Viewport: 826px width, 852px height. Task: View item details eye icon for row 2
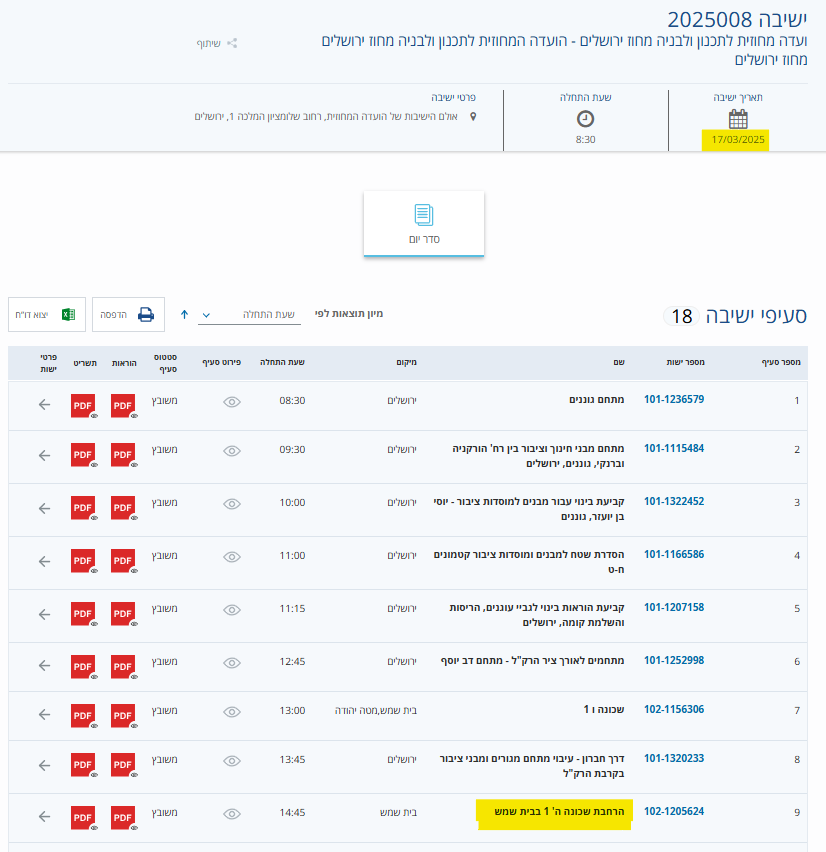point(232,451)
